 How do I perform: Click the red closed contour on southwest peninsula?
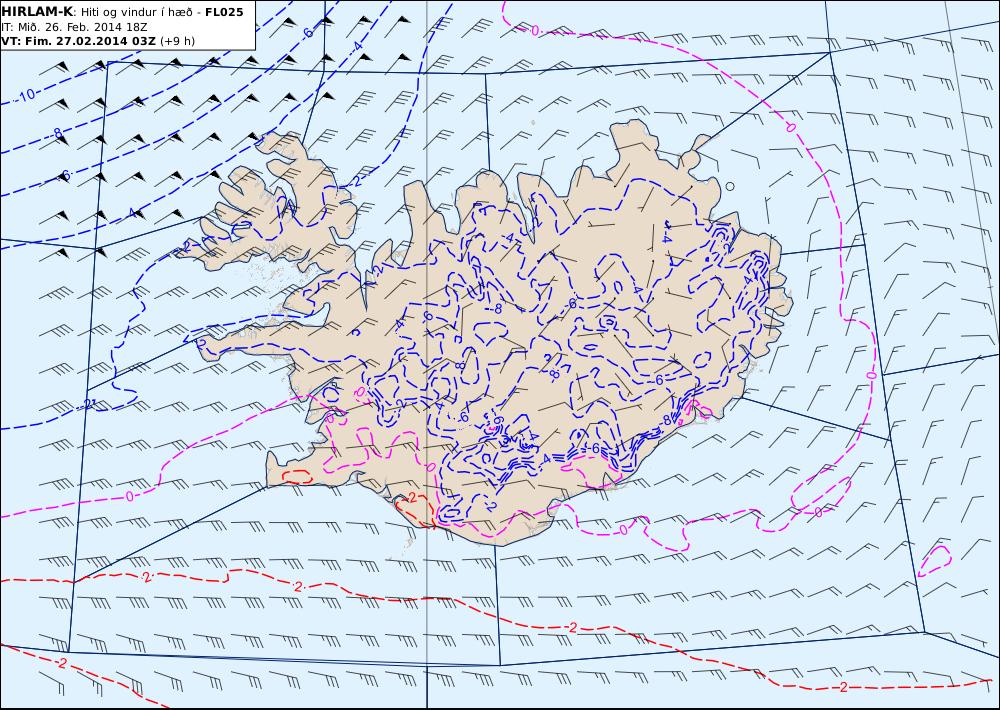pyautogui.click(x=296, y=476)
